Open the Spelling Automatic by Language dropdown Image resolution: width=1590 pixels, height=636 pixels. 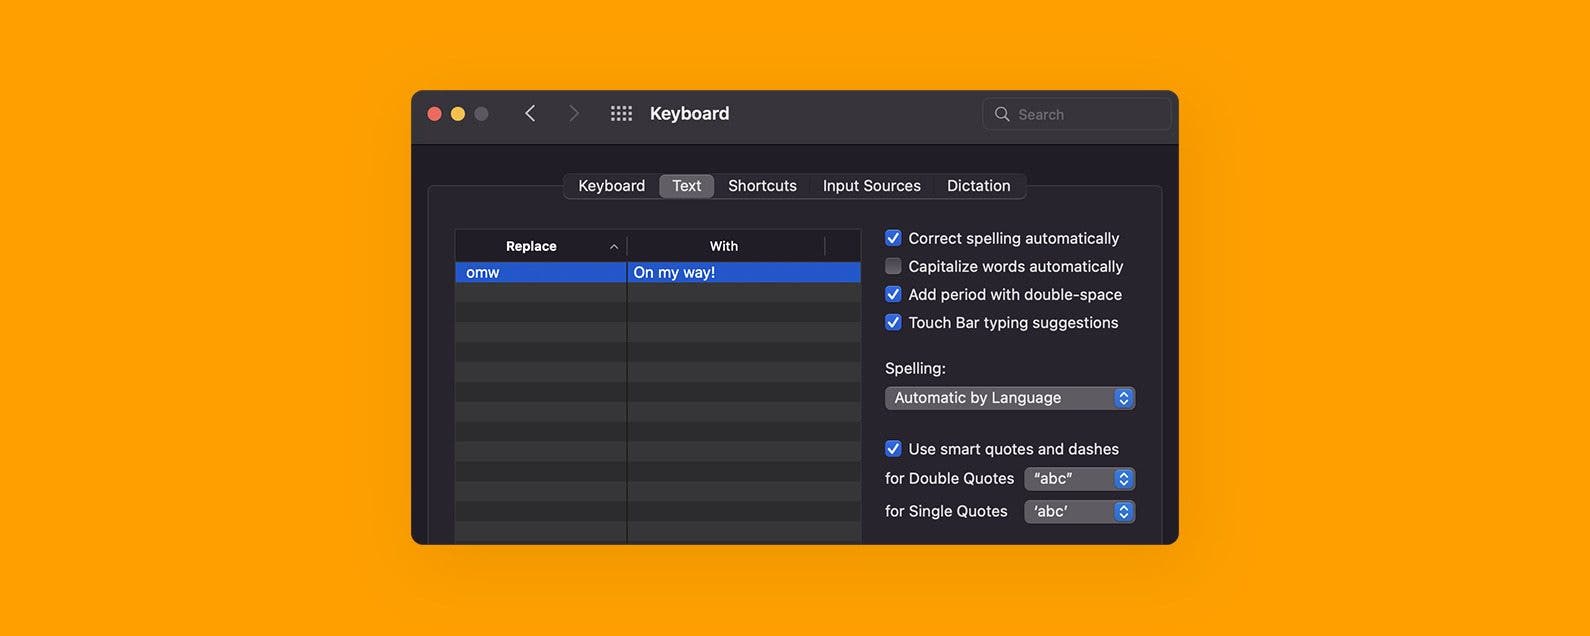pyautogui.click(x=1010, y=398)
